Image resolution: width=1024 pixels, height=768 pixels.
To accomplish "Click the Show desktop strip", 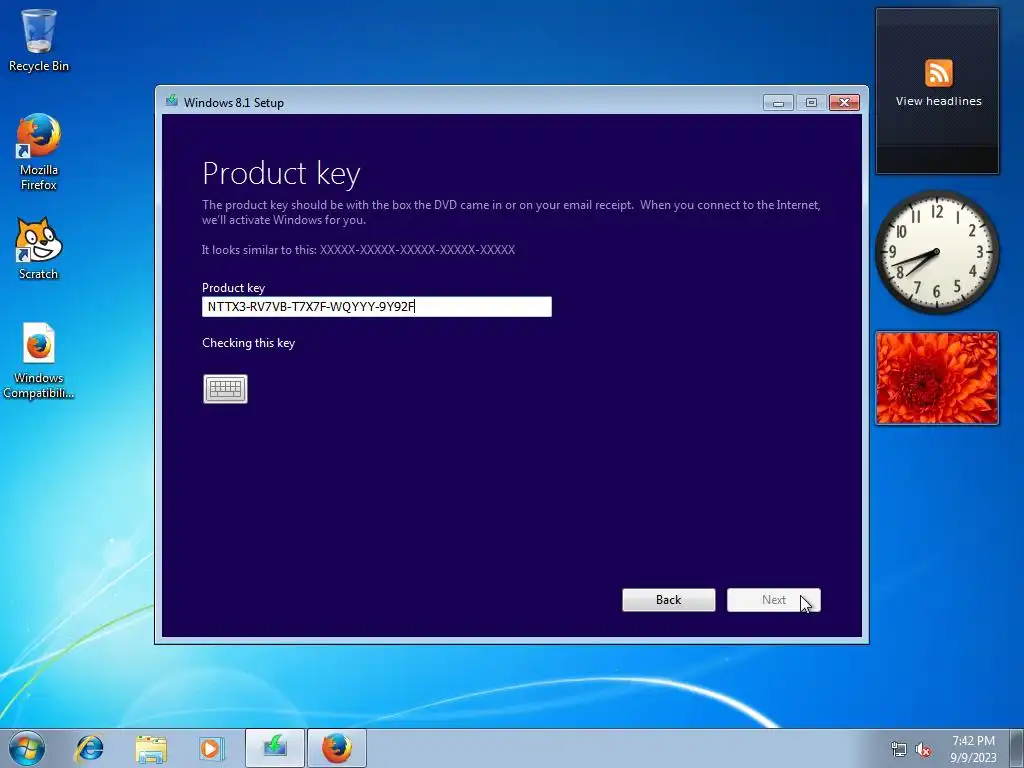I will 1017,748.
